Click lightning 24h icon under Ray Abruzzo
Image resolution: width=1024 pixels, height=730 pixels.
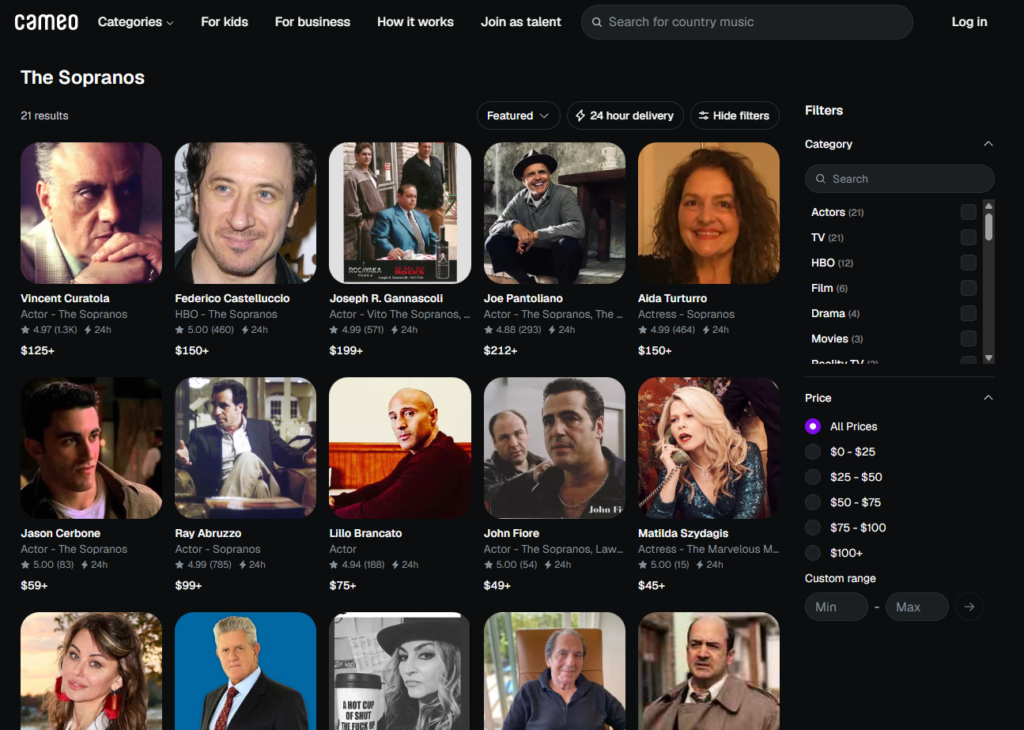242,565
